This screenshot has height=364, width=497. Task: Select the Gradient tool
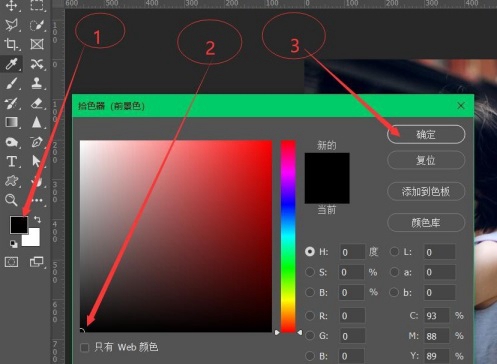pos(12,122)
